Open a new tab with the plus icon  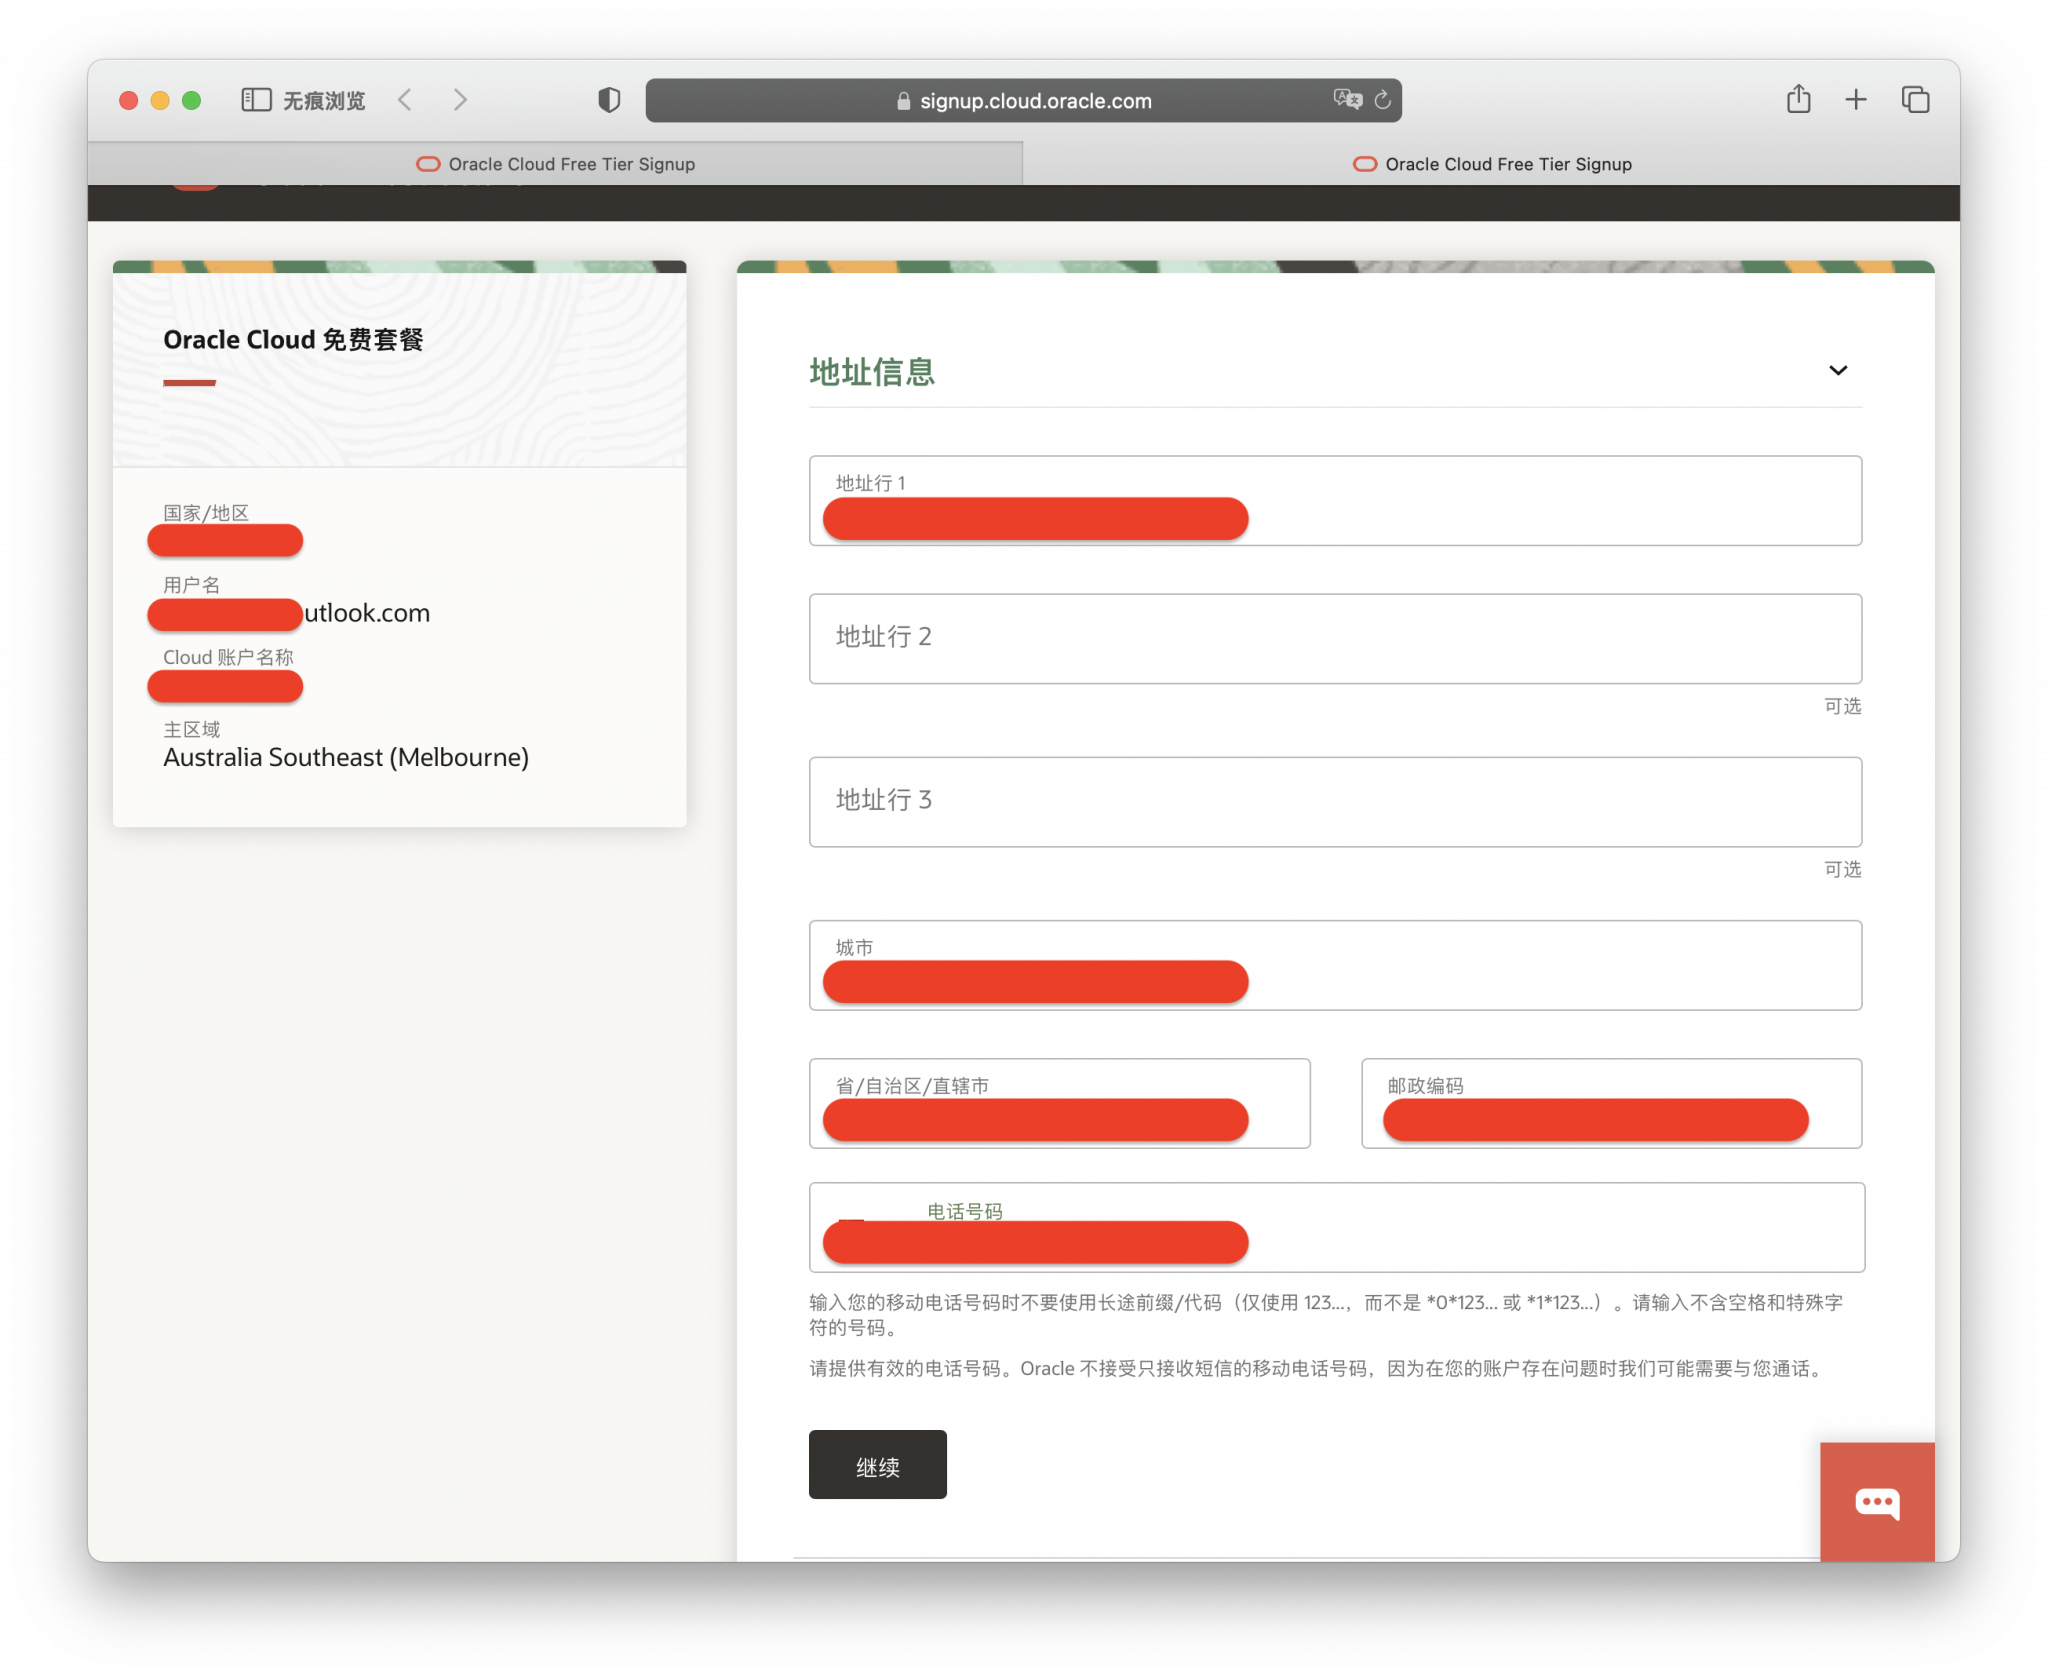tap(1856, 99)
